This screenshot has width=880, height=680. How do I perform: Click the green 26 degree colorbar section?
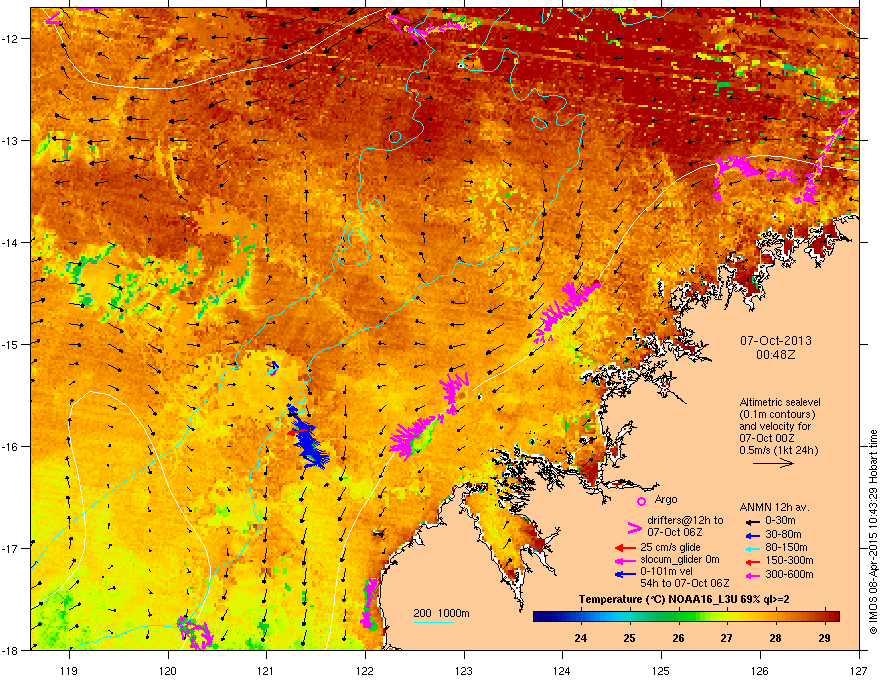[x=679, y=617]
